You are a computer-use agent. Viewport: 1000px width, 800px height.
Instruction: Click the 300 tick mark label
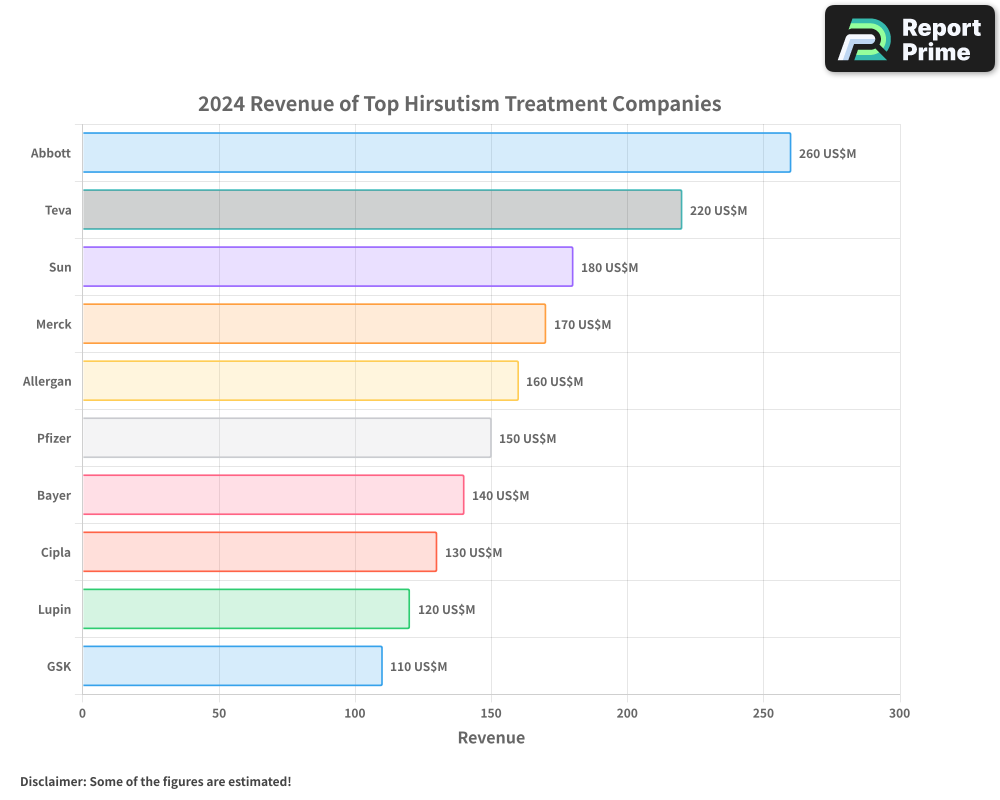coord(899,713)
